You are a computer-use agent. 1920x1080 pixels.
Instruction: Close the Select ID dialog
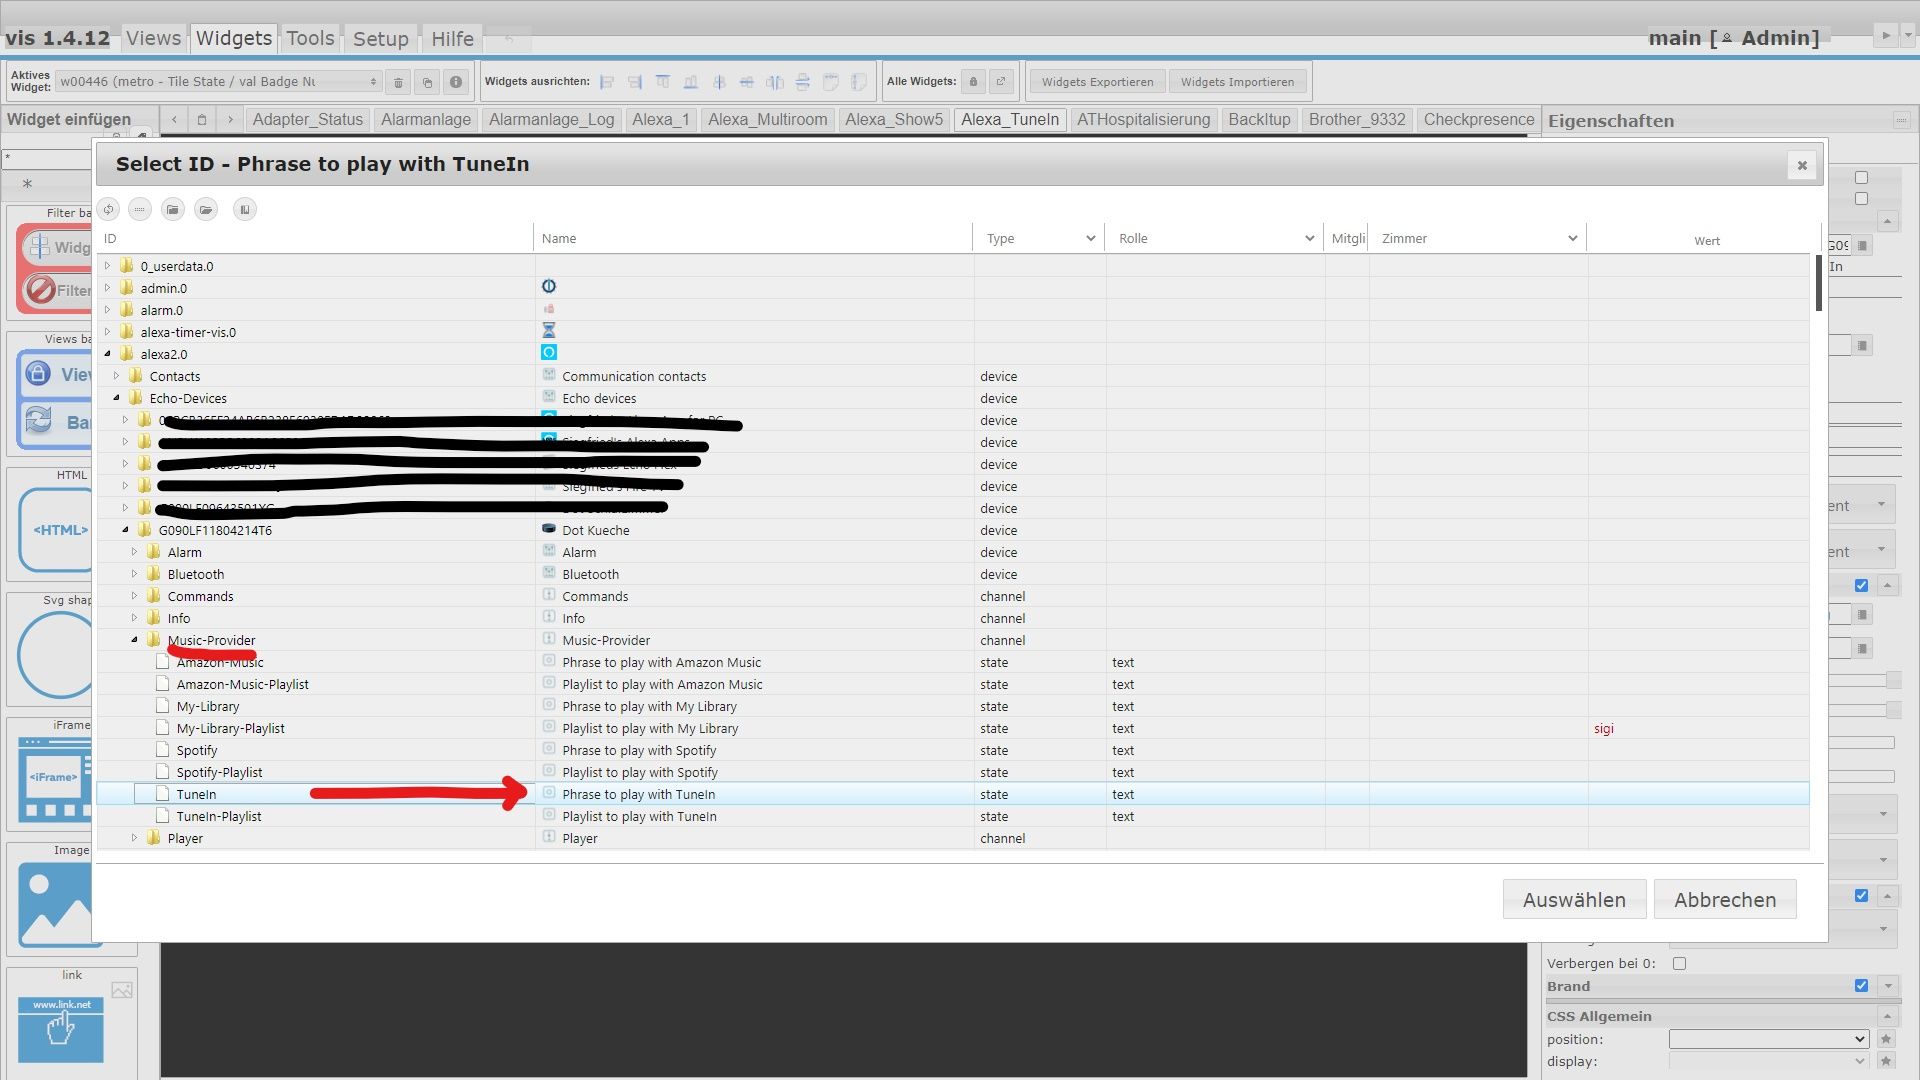[x=1802, y=166]
